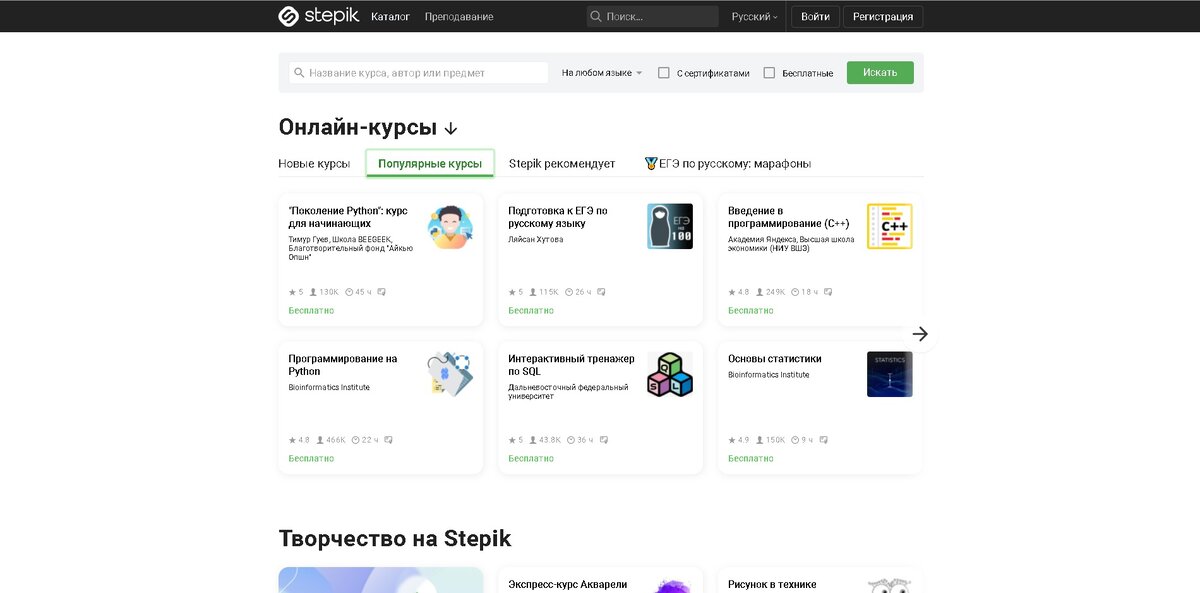This screenshot has height=593, width=1200.
Task: Click the Statistics course cover image
Action: coord(890,375)
